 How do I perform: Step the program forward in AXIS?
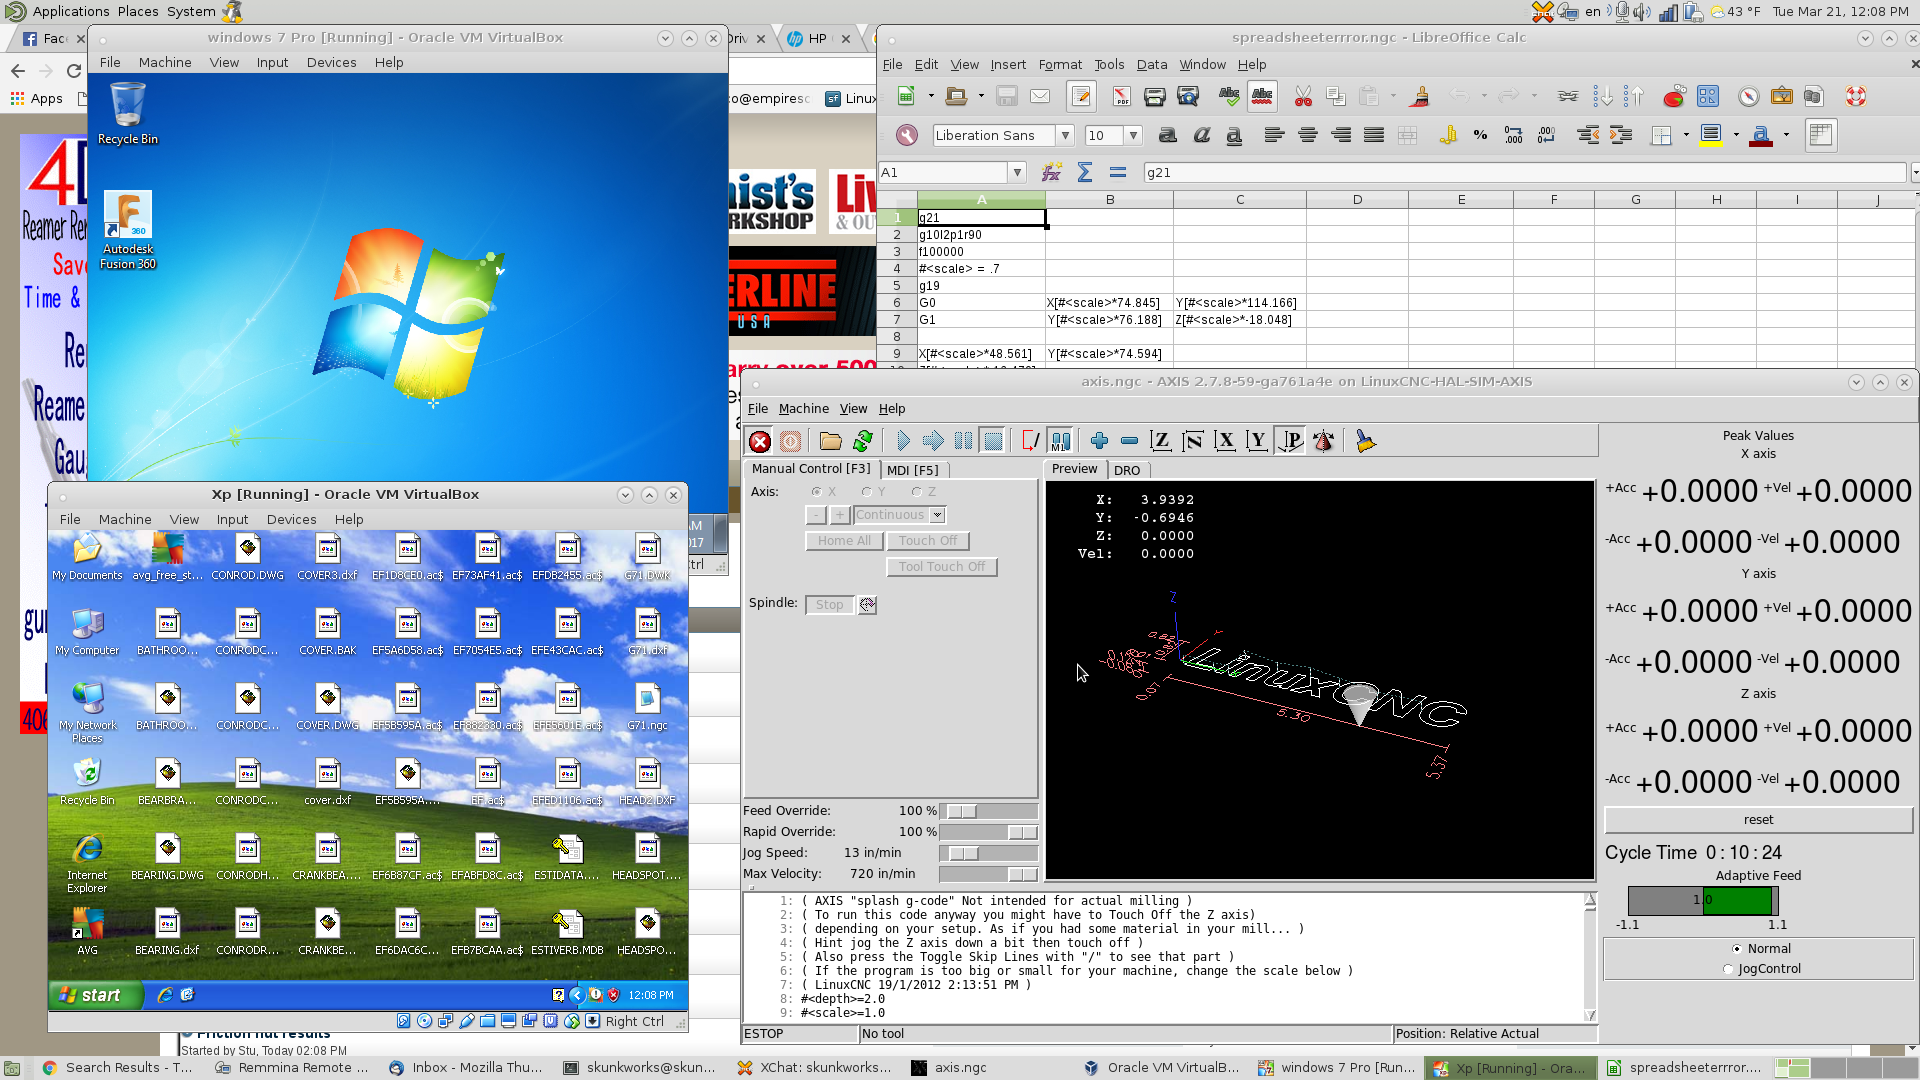click(x=933, y=441)
